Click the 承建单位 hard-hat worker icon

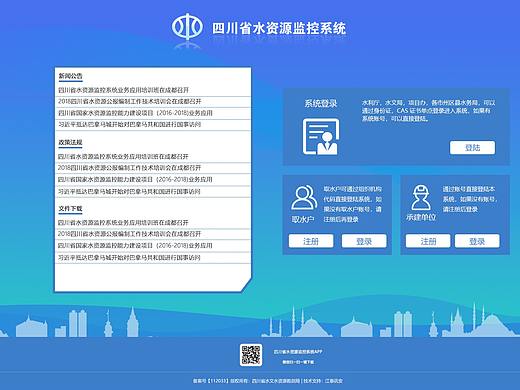421,198
